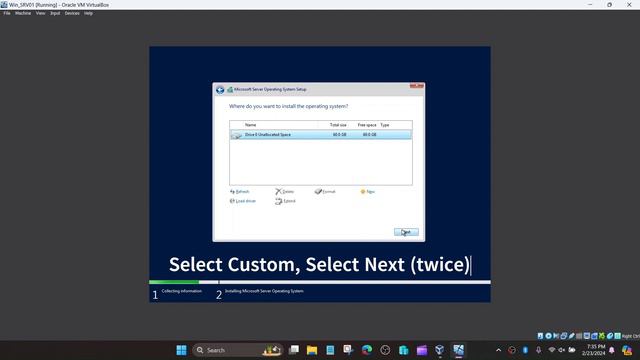Click the Format partition link

pos(325,191)
